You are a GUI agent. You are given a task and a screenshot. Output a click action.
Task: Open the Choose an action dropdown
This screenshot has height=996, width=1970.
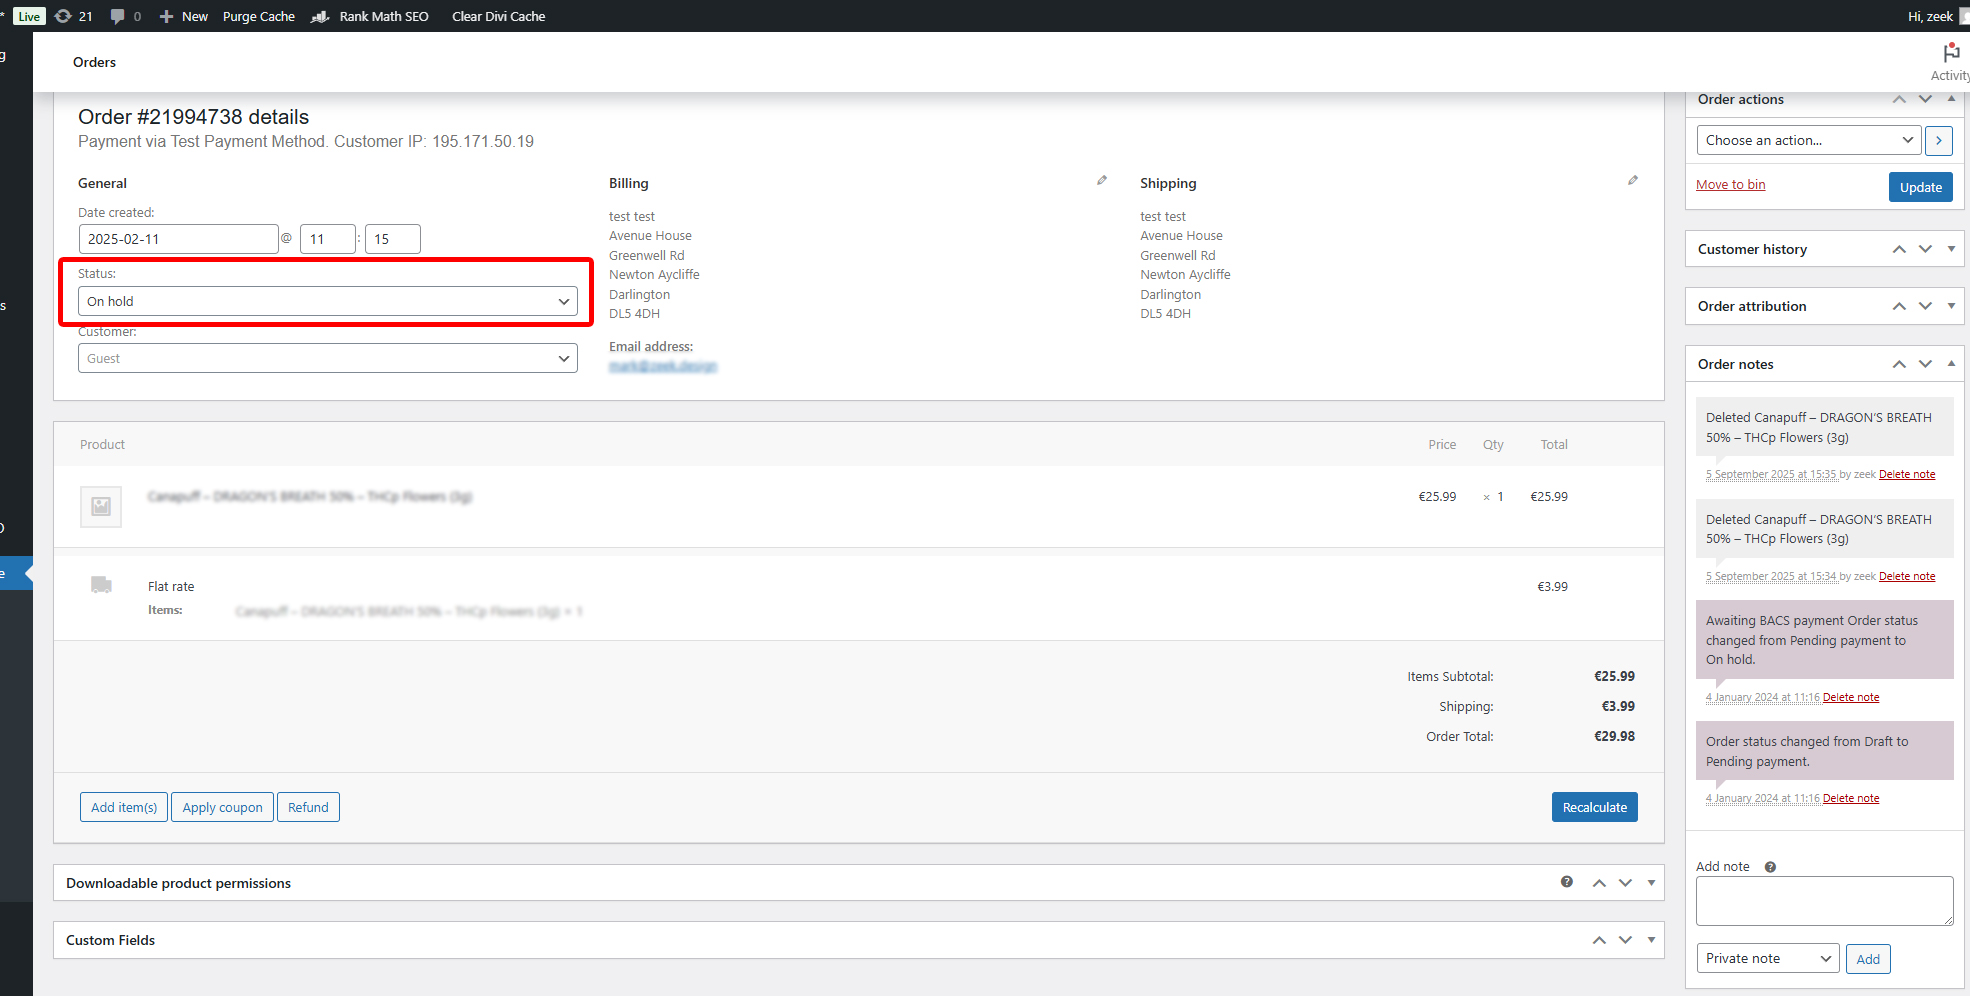[1809, 140]
